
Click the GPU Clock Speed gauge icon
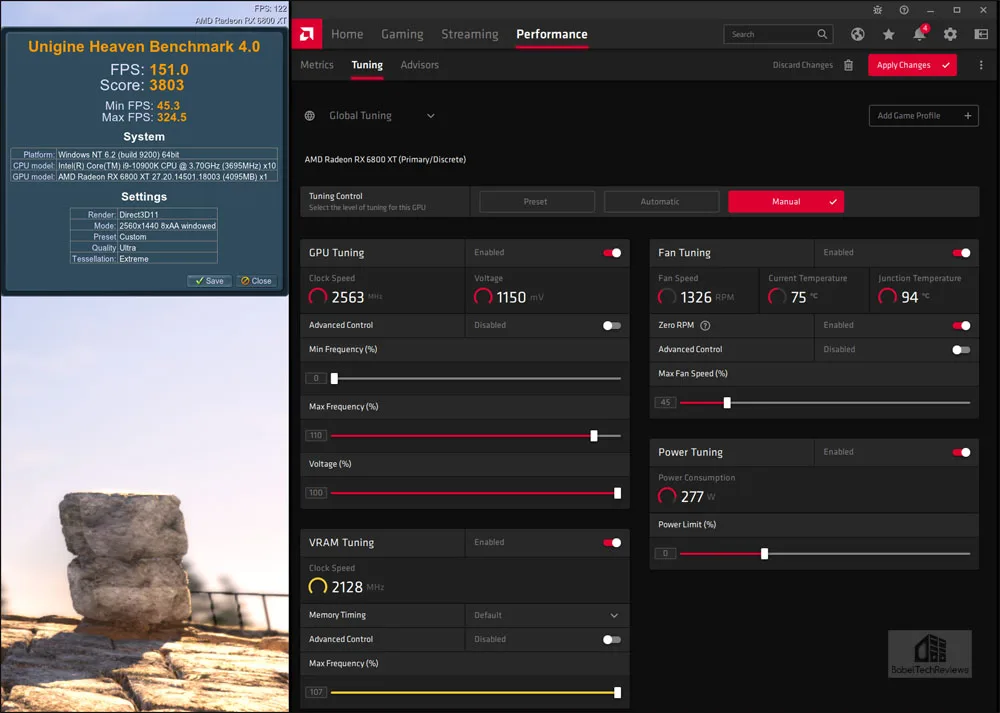pos(318,297)
